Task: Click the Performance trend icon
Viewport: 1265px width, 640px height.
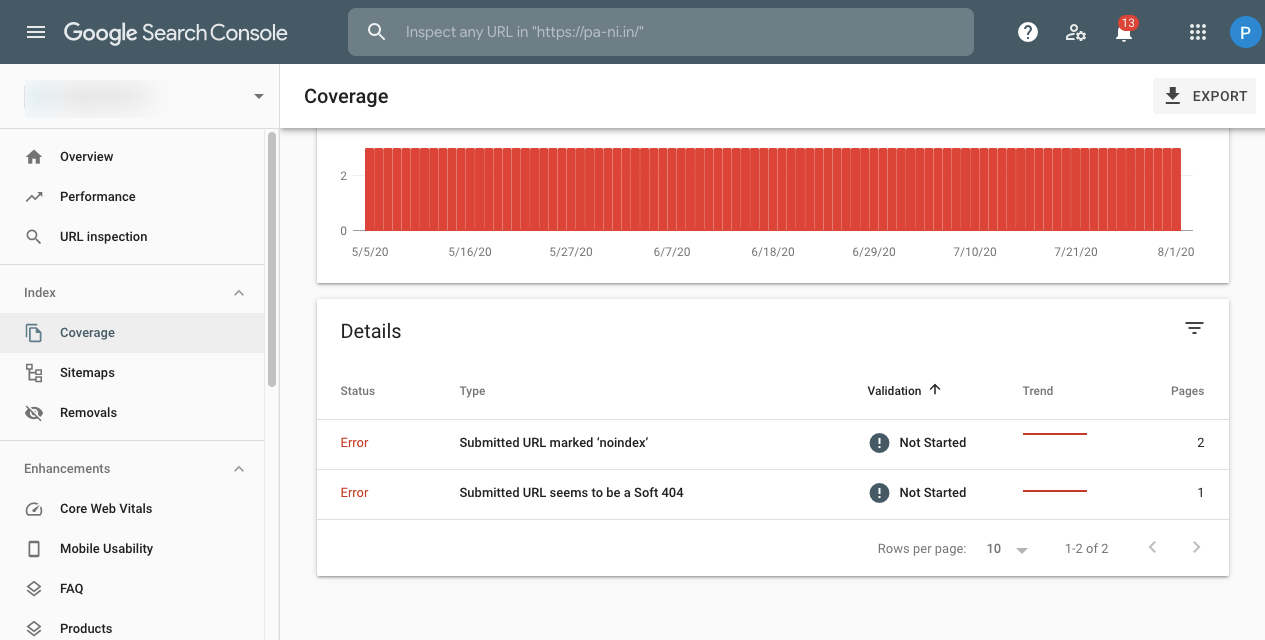Action: tap(34, 197)
